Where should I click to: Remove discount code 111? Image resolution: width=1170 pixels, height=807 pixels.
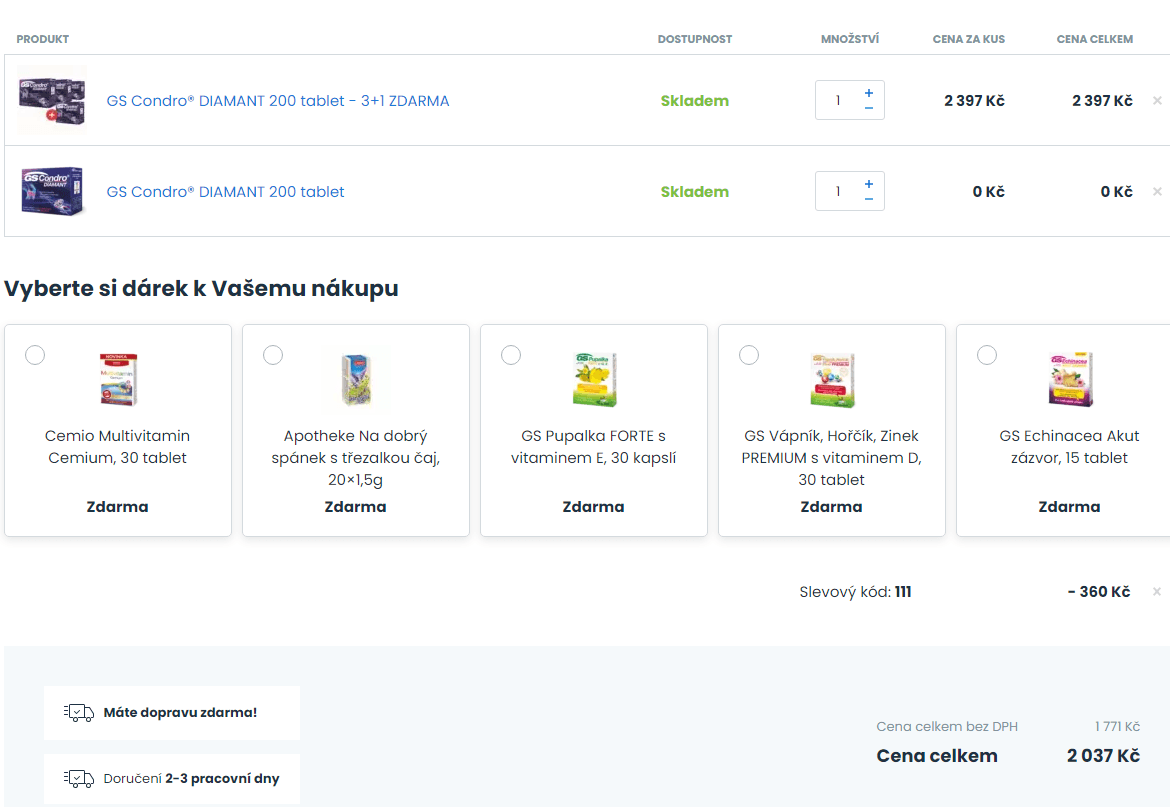[1157, 591]
